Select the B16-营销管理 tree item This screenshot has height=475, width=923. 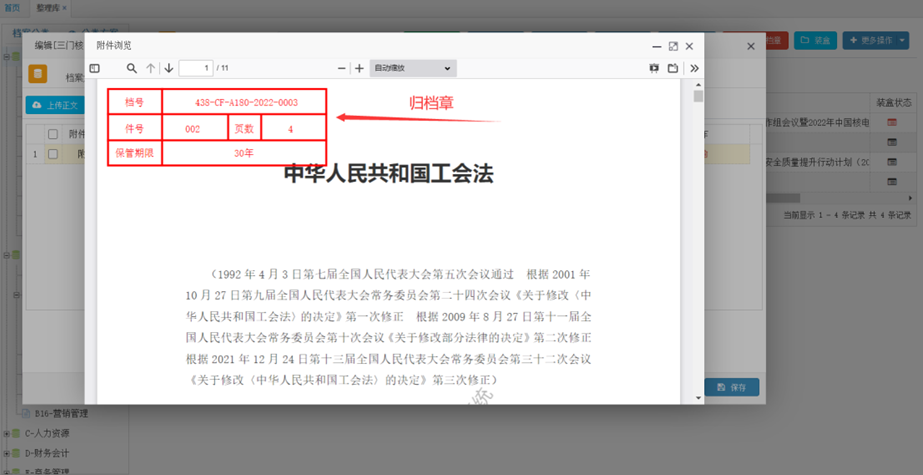[x=61, y=414]
